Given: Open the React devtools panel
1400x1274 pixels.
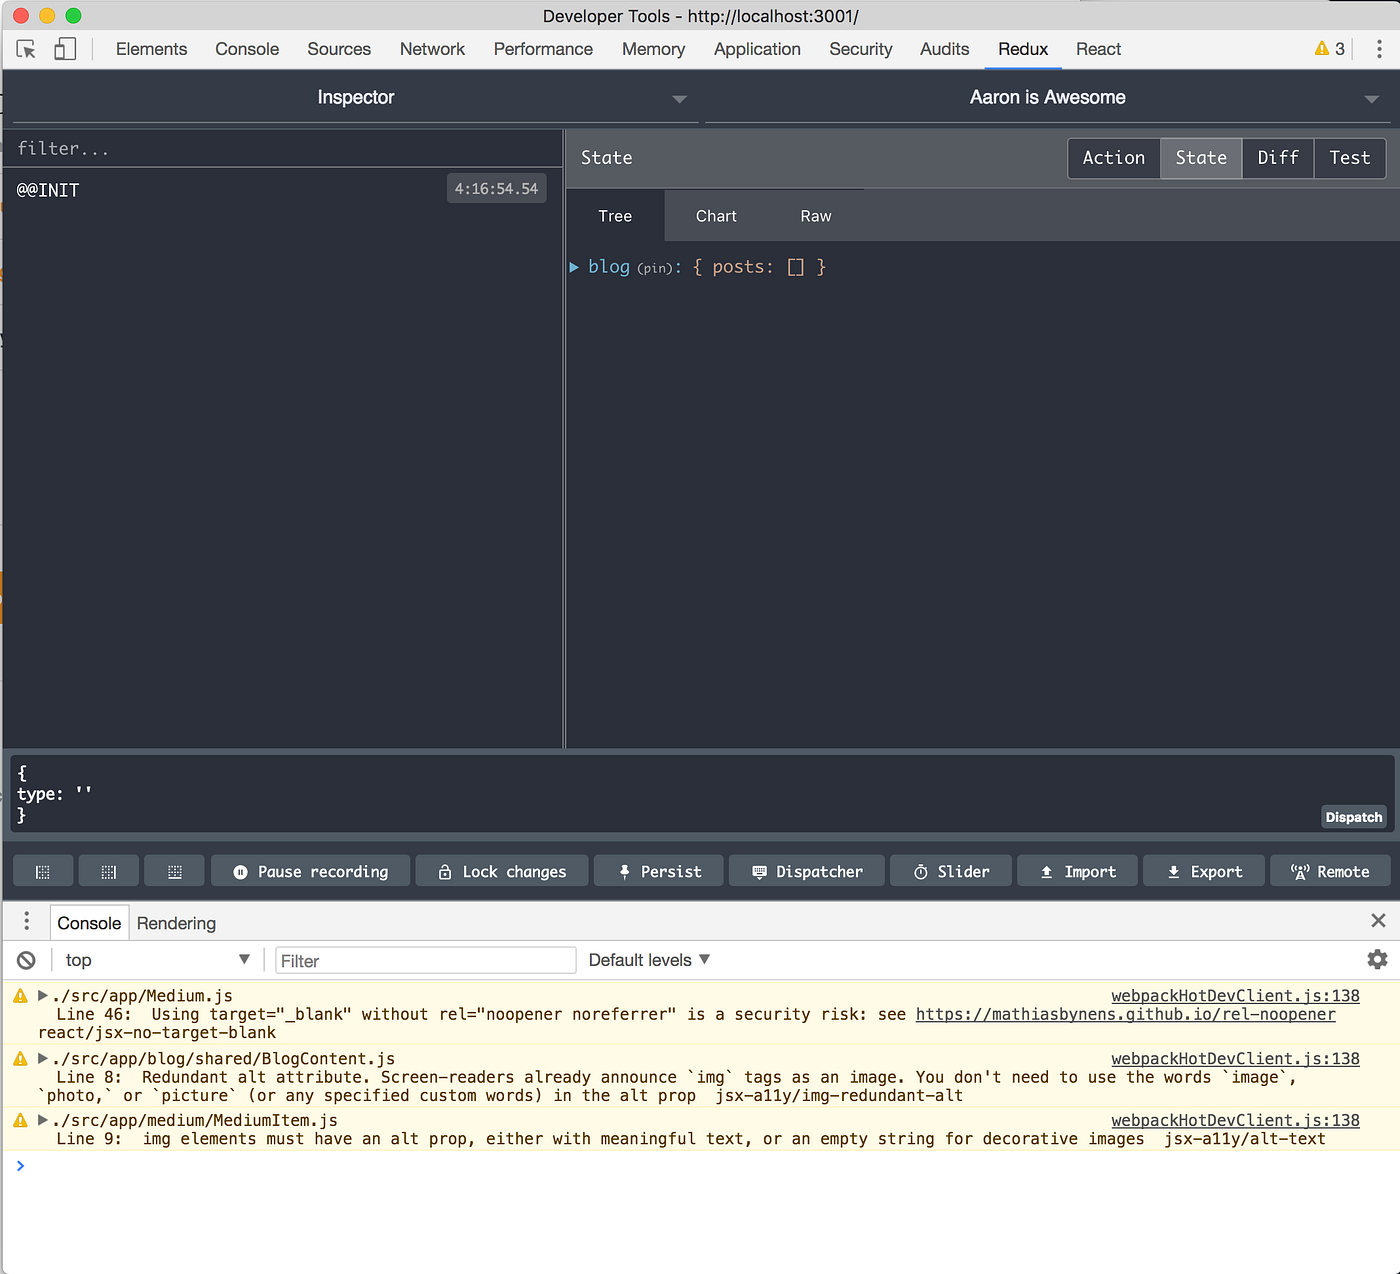Looking at the screenshot, I should (x=1098, y=49).
